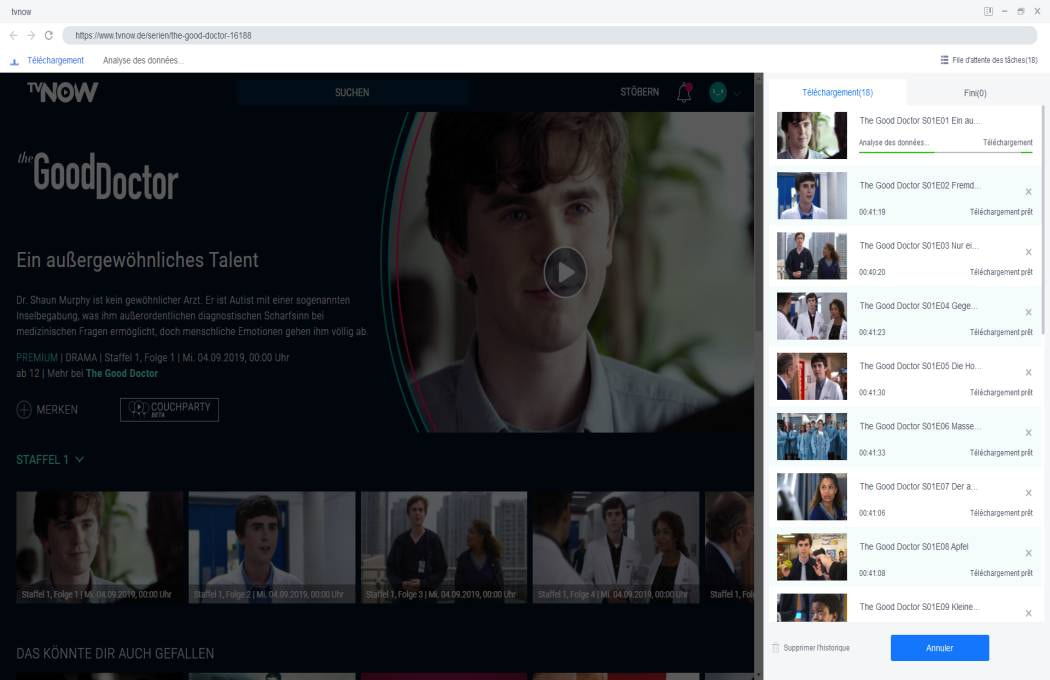Switch to the Fini(0) tab

(x=975, y=93)
